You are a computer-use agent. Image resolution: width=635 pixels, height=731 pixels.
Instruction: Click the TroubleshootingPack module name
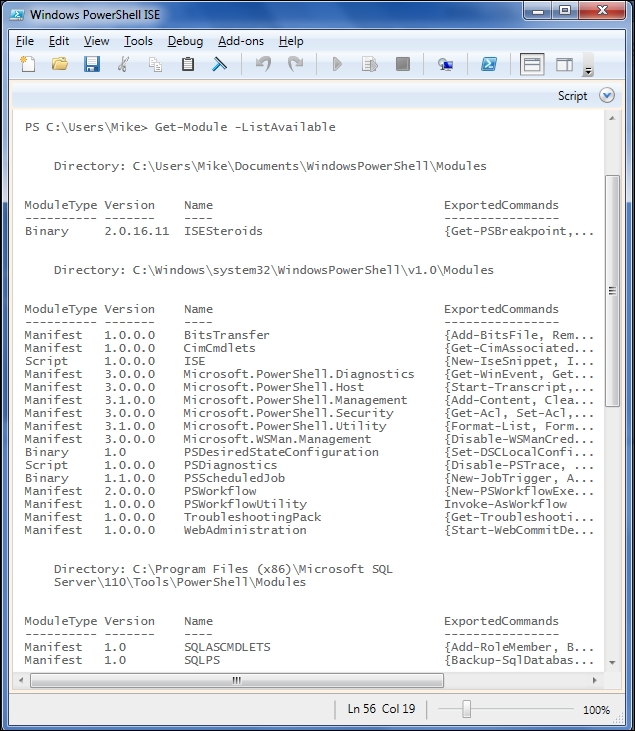[252, 517]
